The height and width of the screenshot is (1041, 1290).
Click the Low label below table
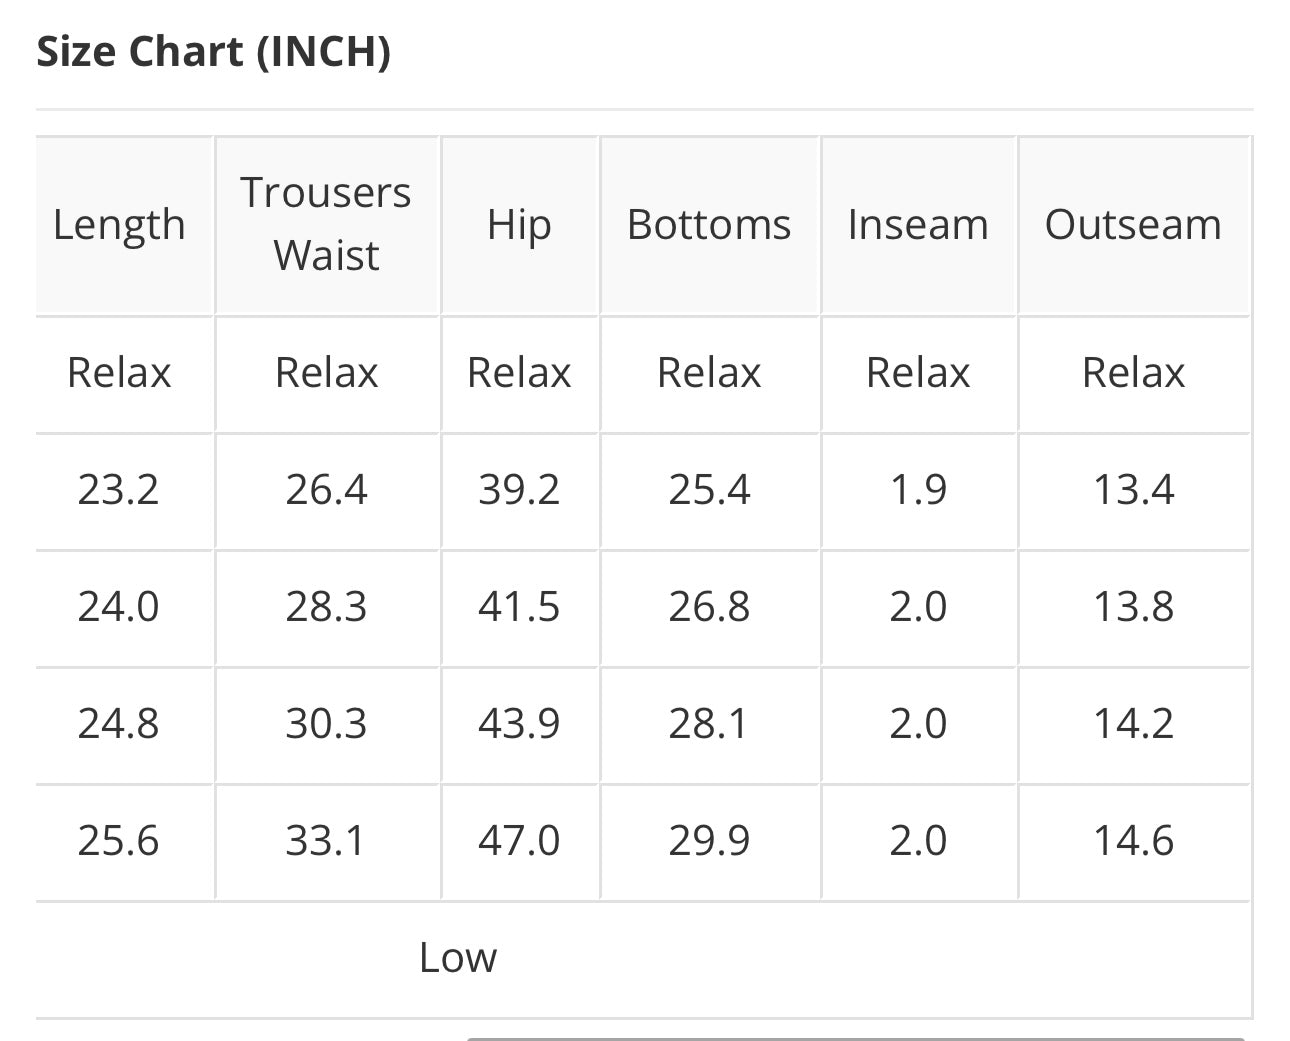(x=457, y=958)
